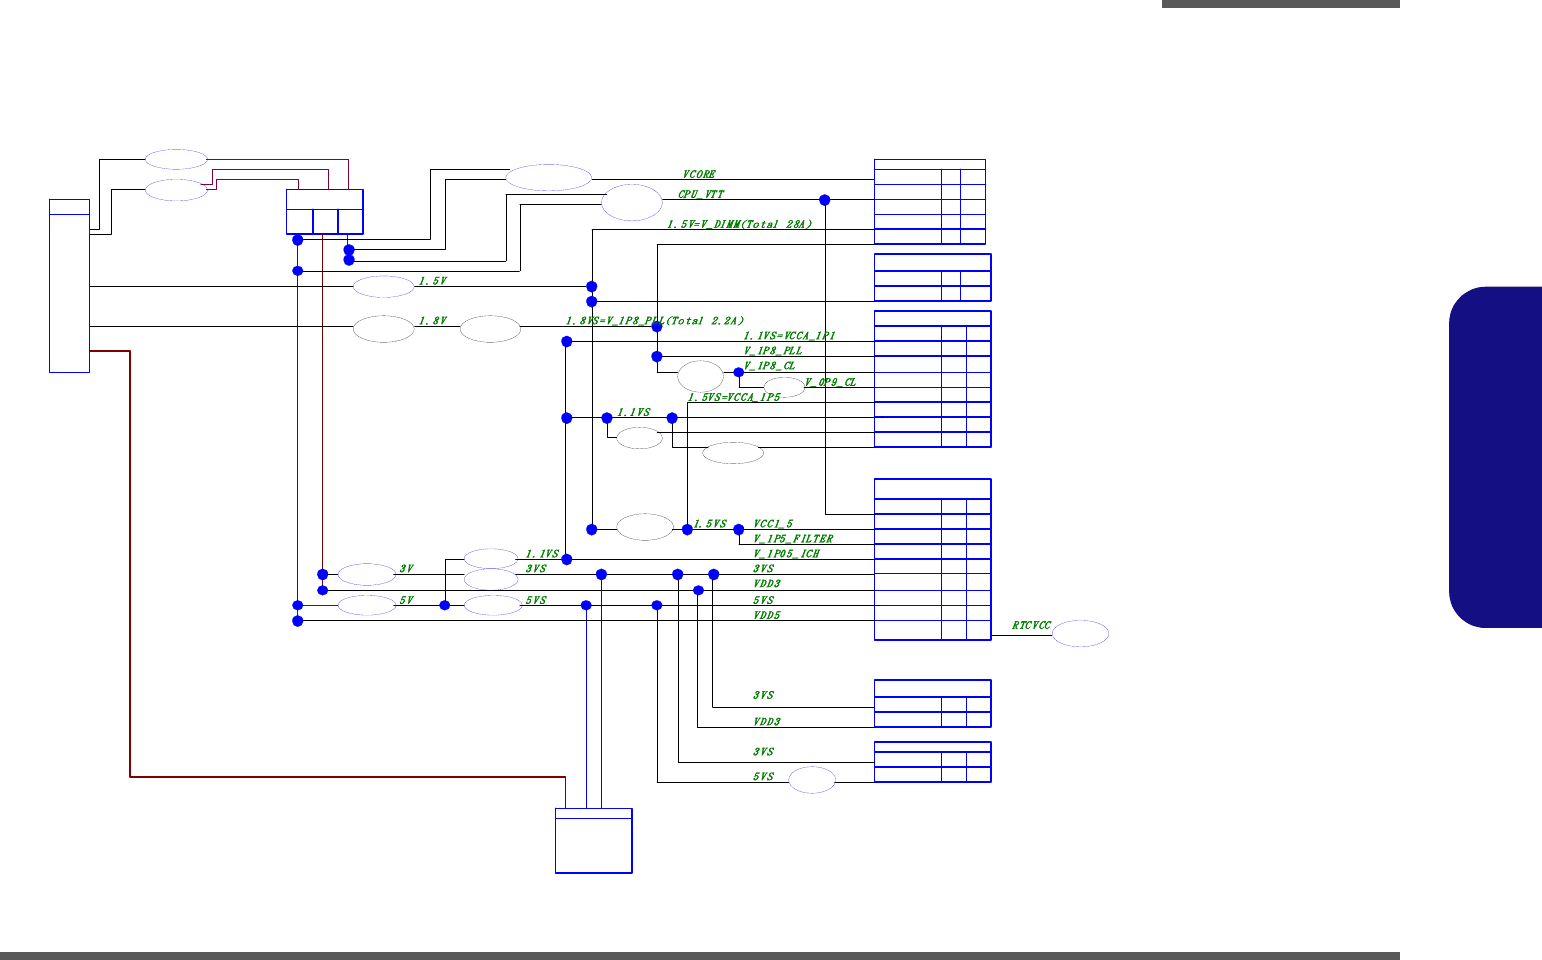
Task: Click the VCORE net label
Action: (x=699, y=175)
